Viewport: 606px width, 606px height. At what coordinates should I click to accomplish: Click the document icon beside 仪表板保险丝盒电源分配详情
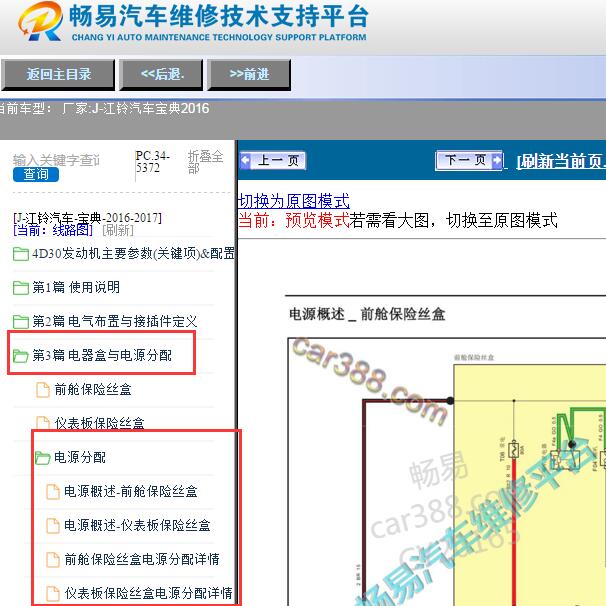pos(53,593)
